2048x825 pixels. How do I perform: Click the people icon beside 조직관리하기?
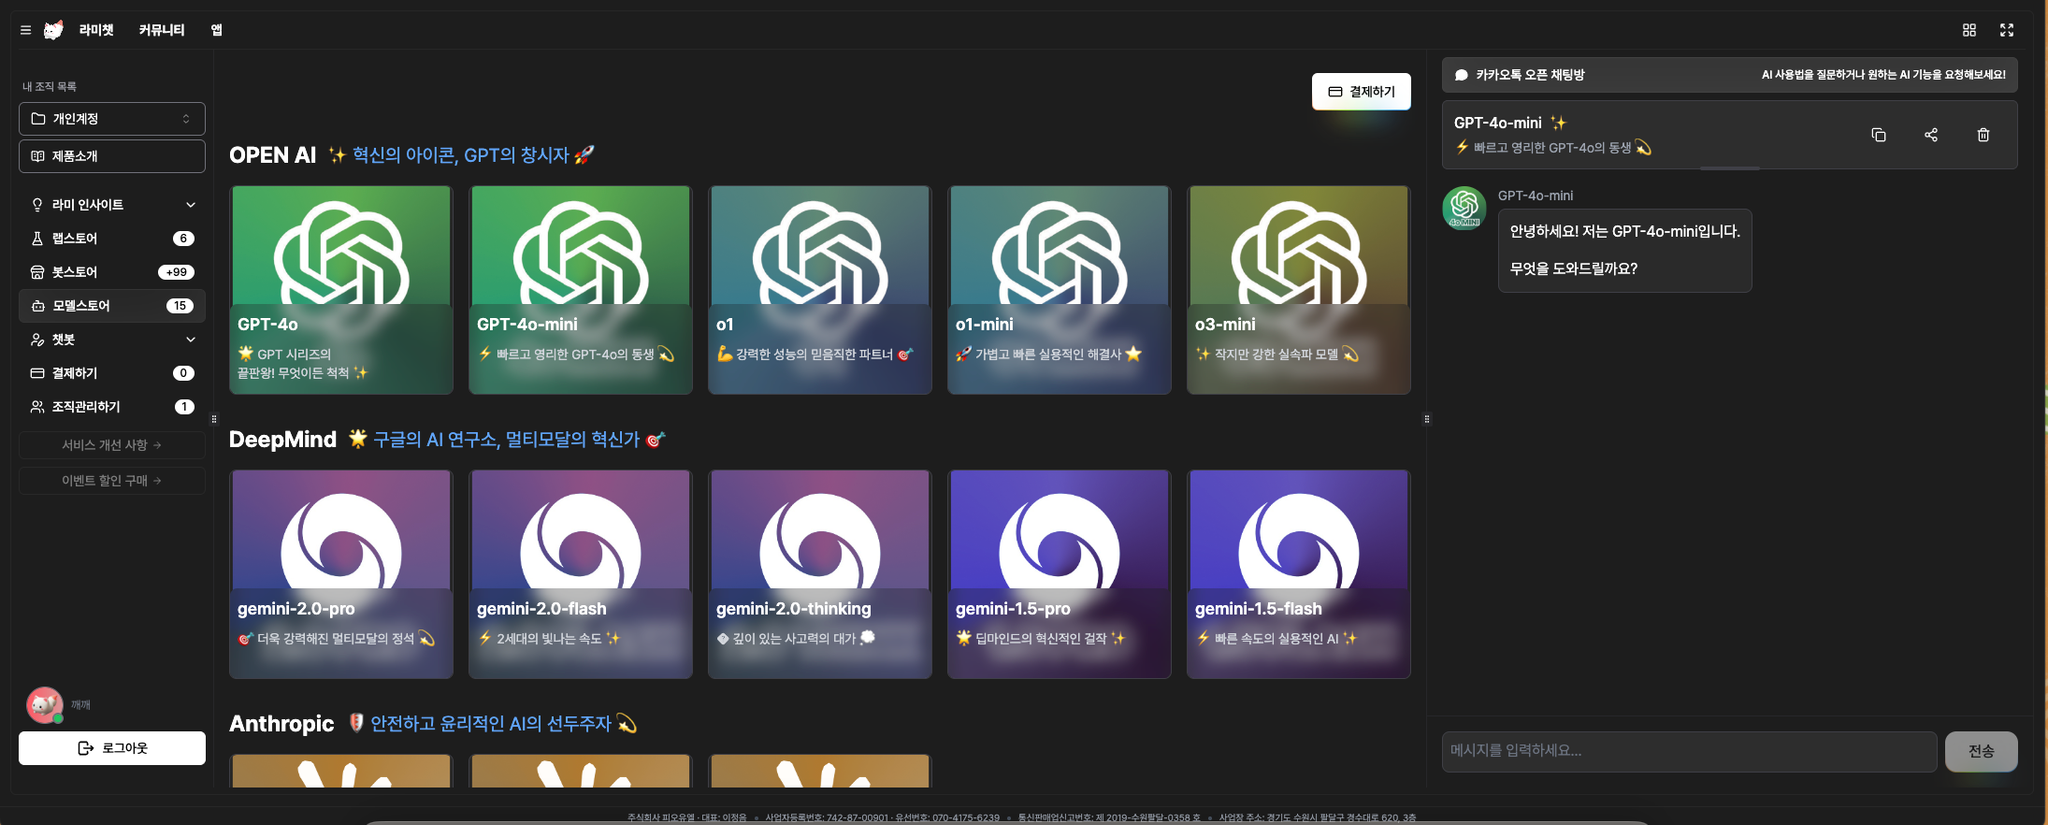point(38,407)
